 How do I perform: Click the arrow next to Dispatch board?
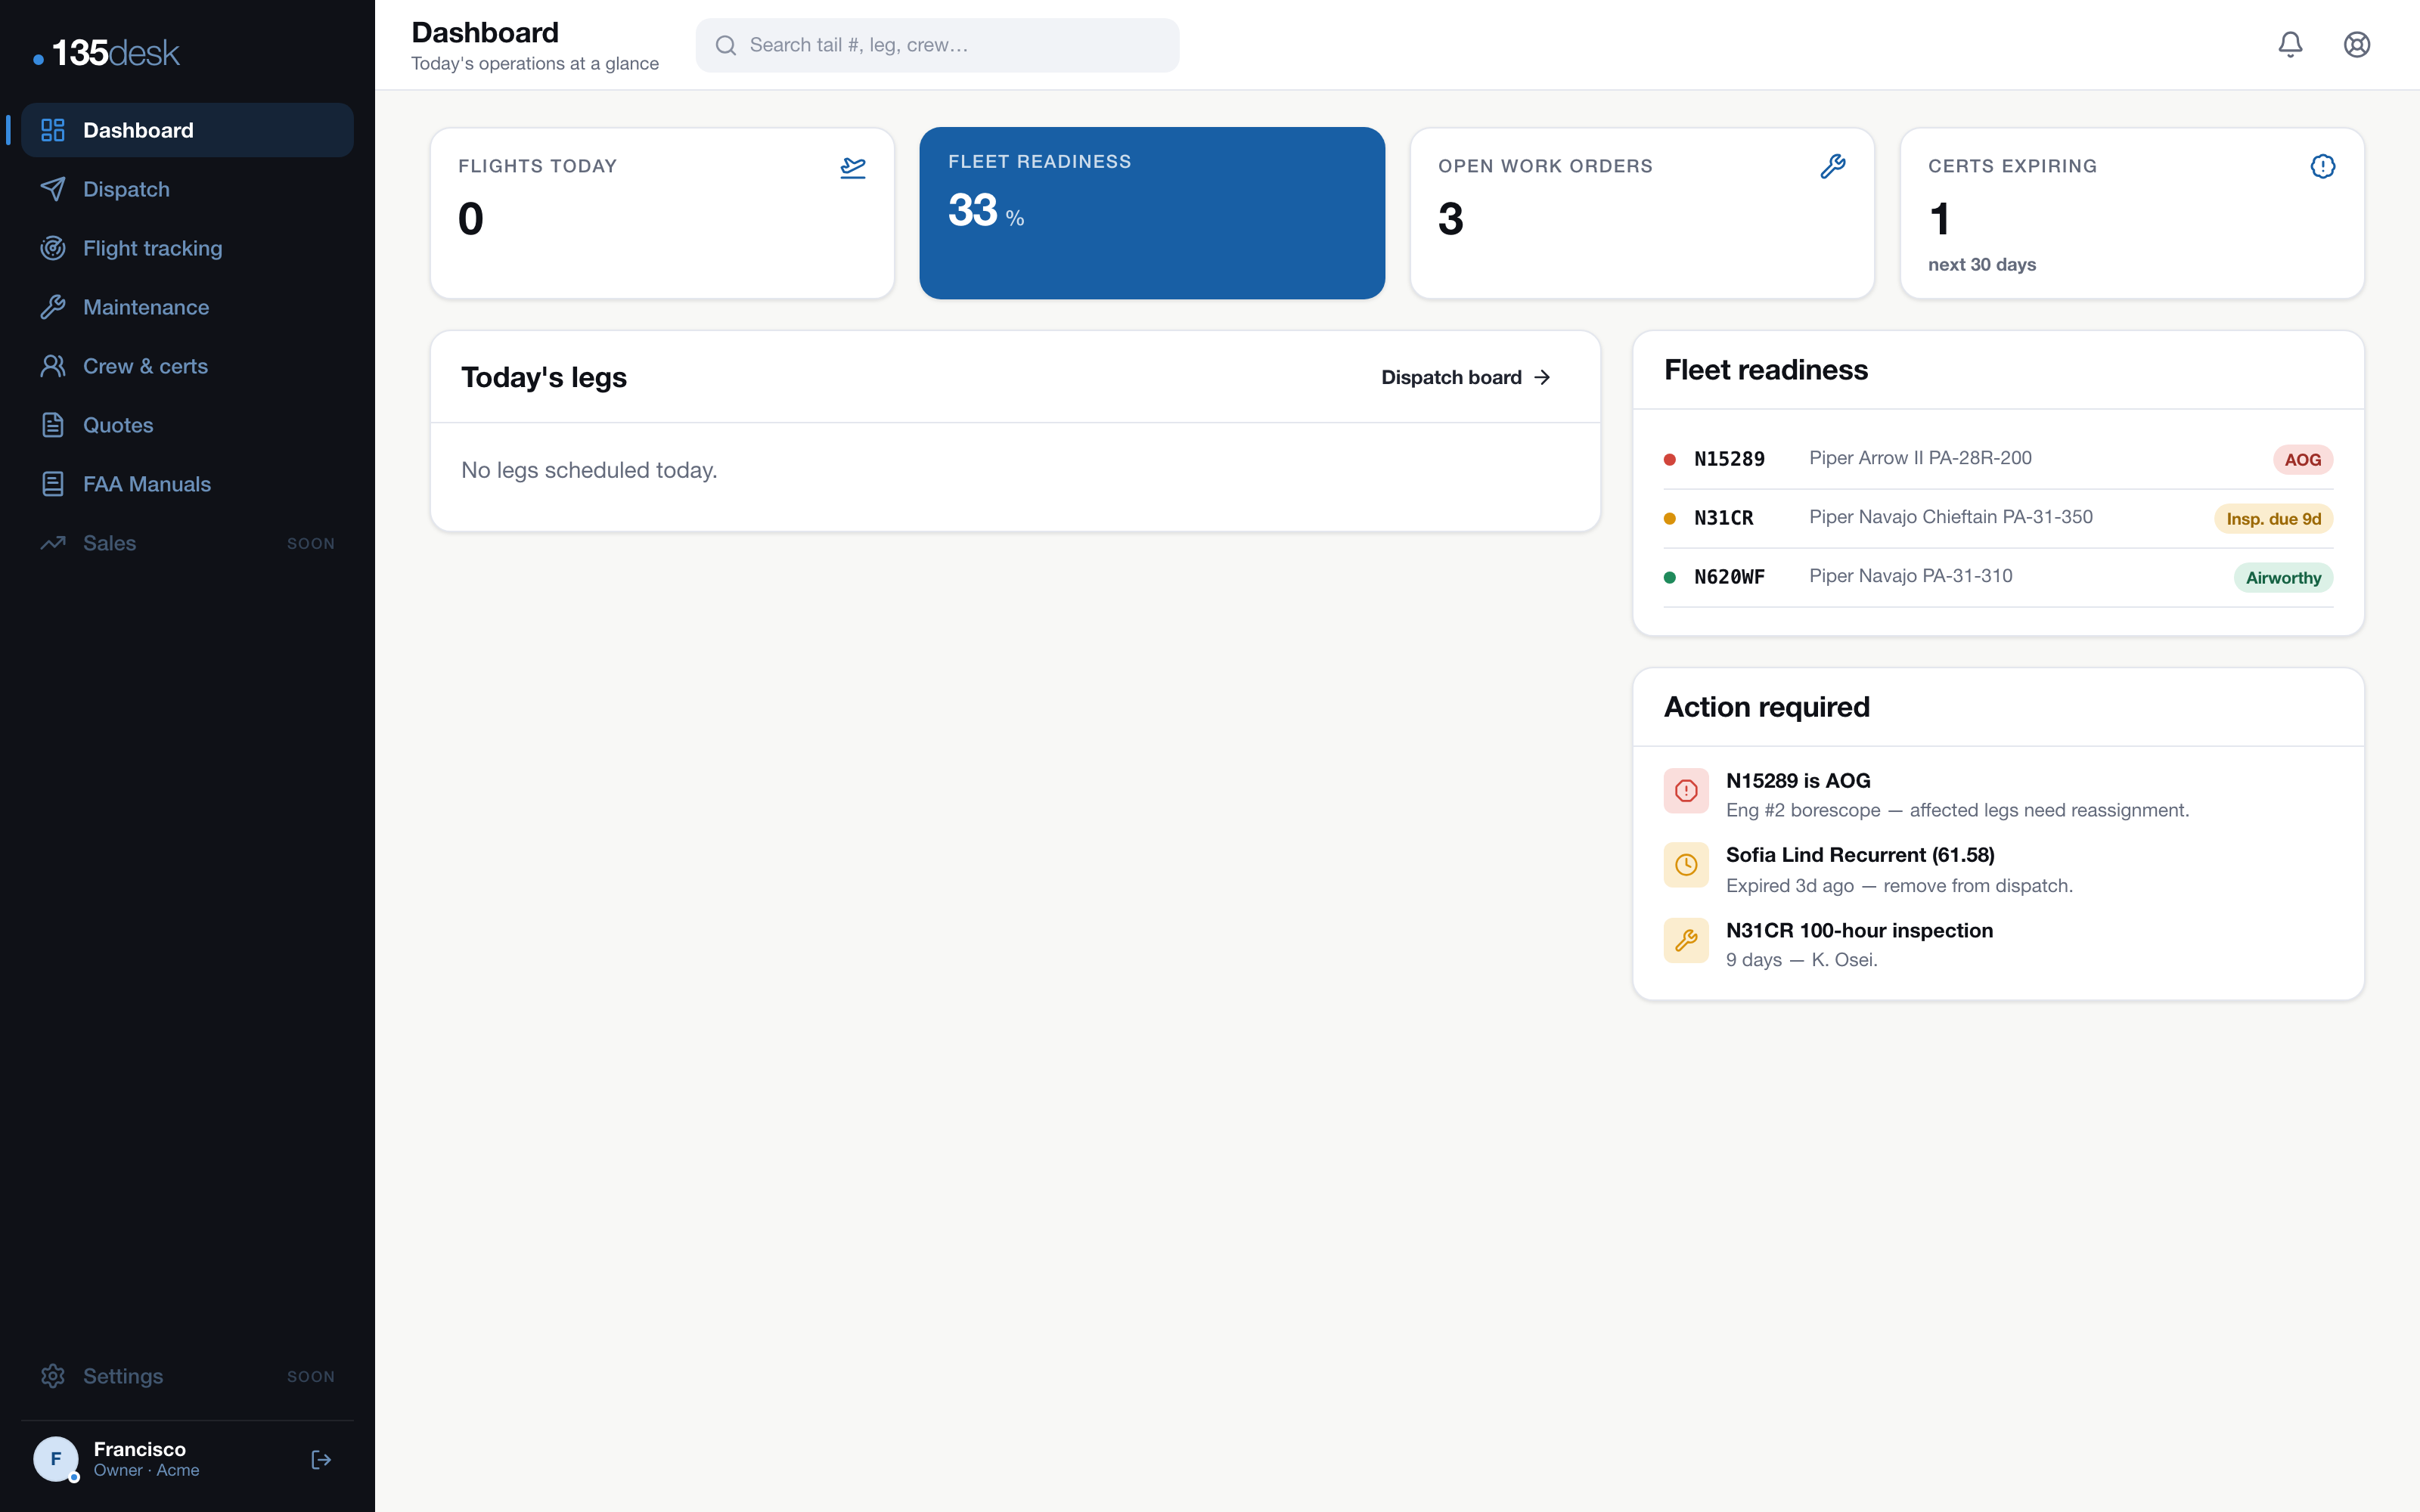[x=1543, y=377]
